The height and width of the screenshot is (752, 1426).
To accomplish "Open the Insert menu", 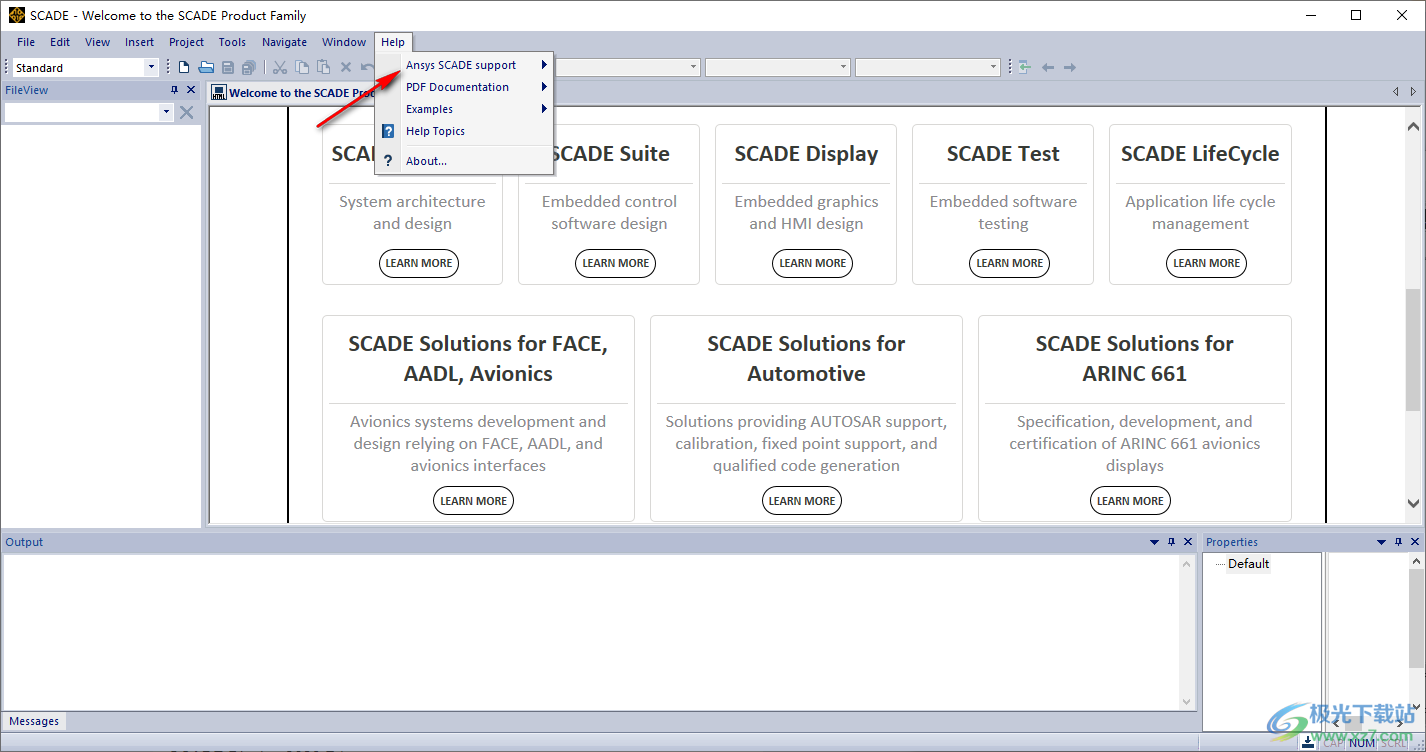I will click(139, 42).
